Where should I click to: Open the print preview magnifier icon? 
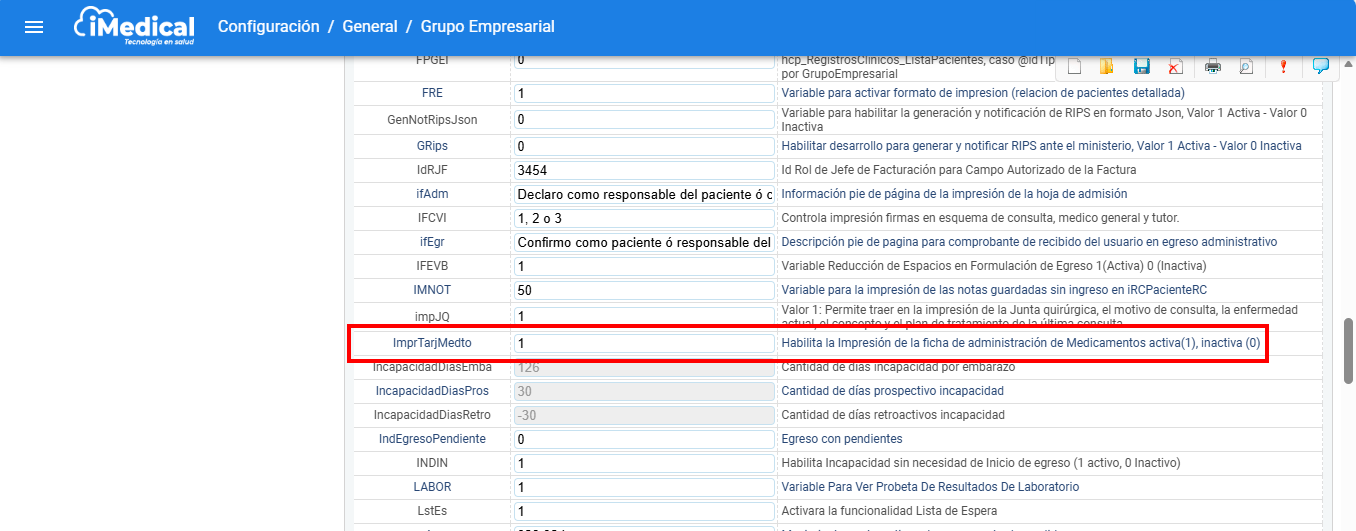[x=1246, y=67]
